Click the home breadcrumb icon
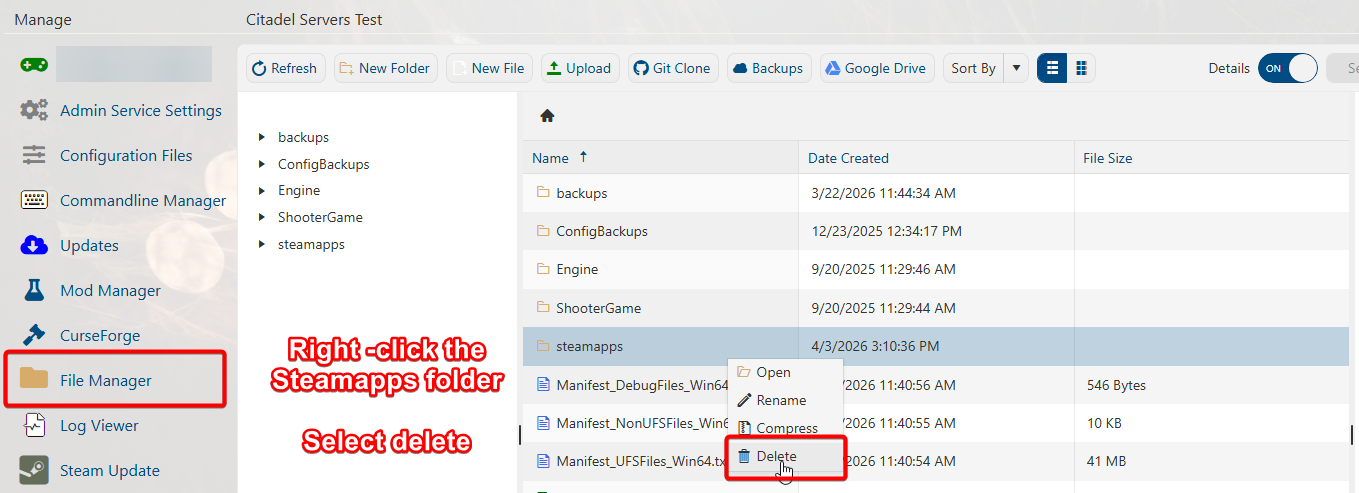 pos(547,116)
